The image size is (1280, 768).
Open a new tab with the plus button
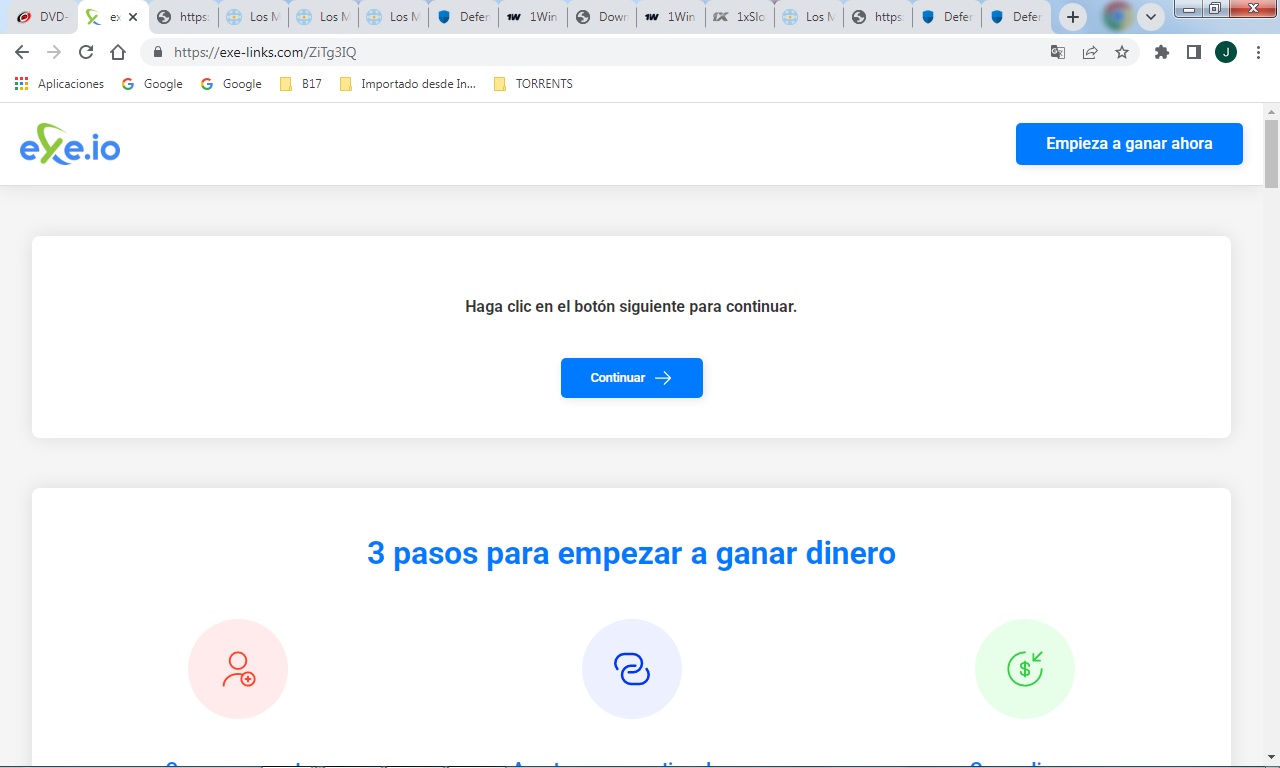pos(1073,17)
